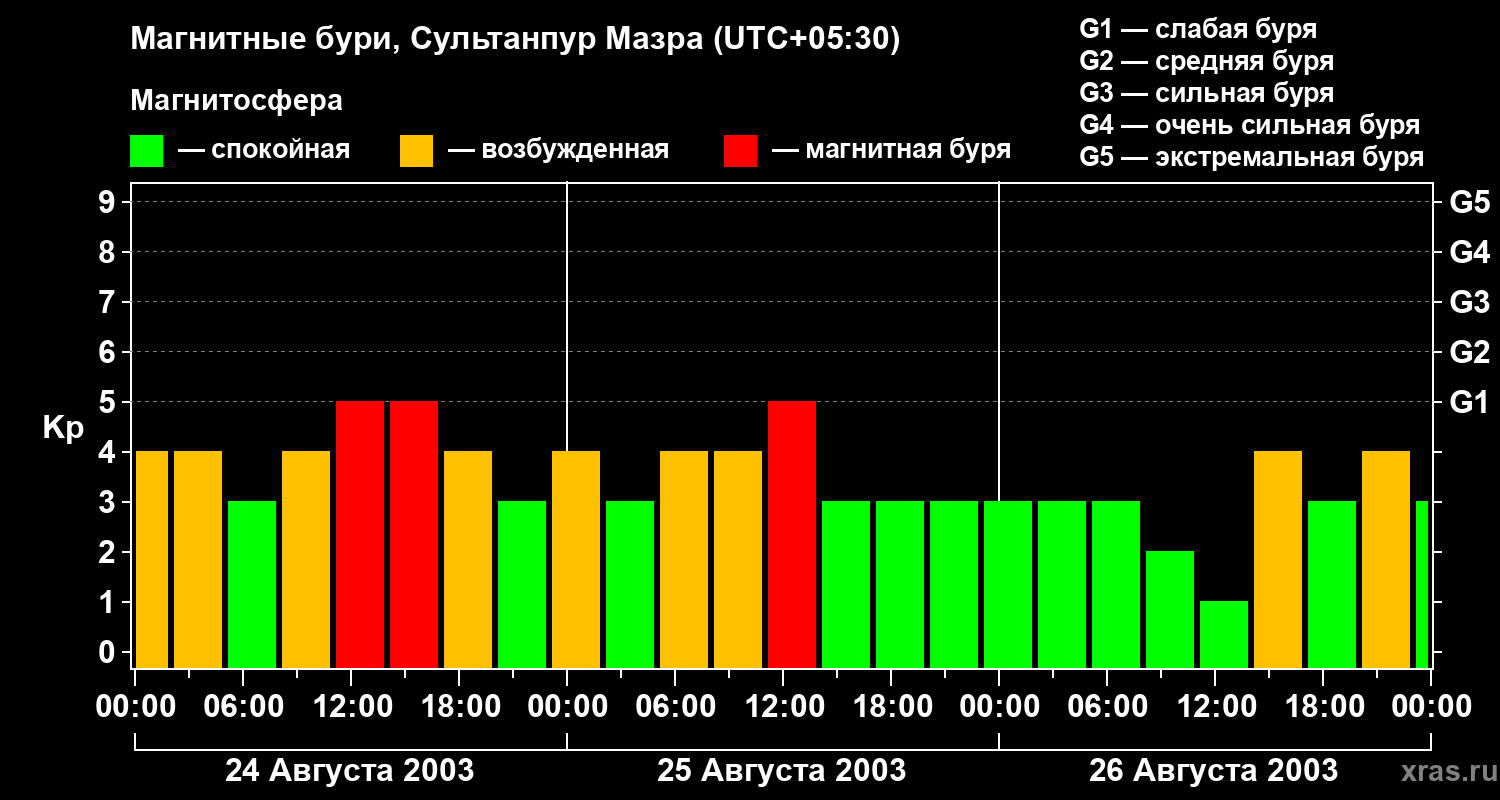This screenshot has height=800, width=1500.
Task: Click the red 'магнитная буря' legend swatch
Action: tap(741, 151)
